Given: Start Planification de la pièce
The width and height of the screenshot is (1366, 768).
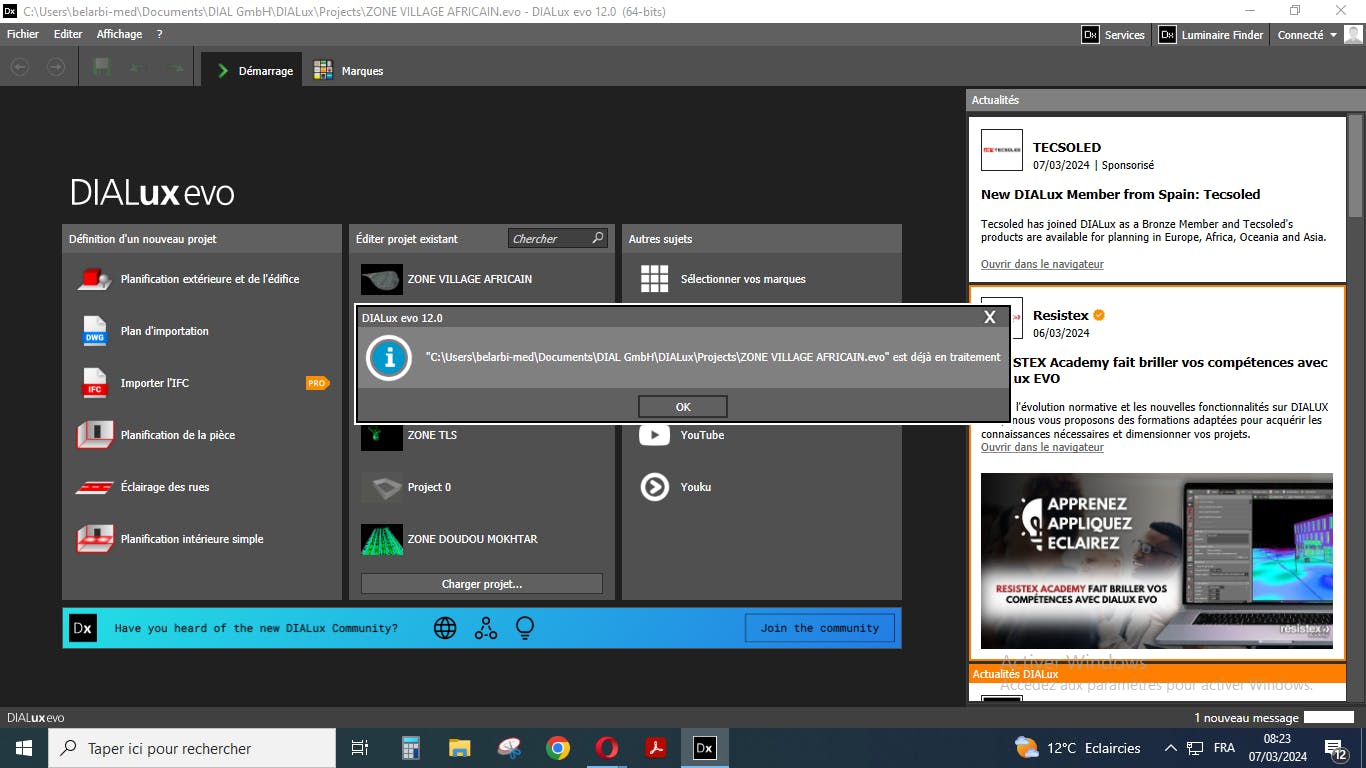Looking at the screenshot, I should coord(156,435).
